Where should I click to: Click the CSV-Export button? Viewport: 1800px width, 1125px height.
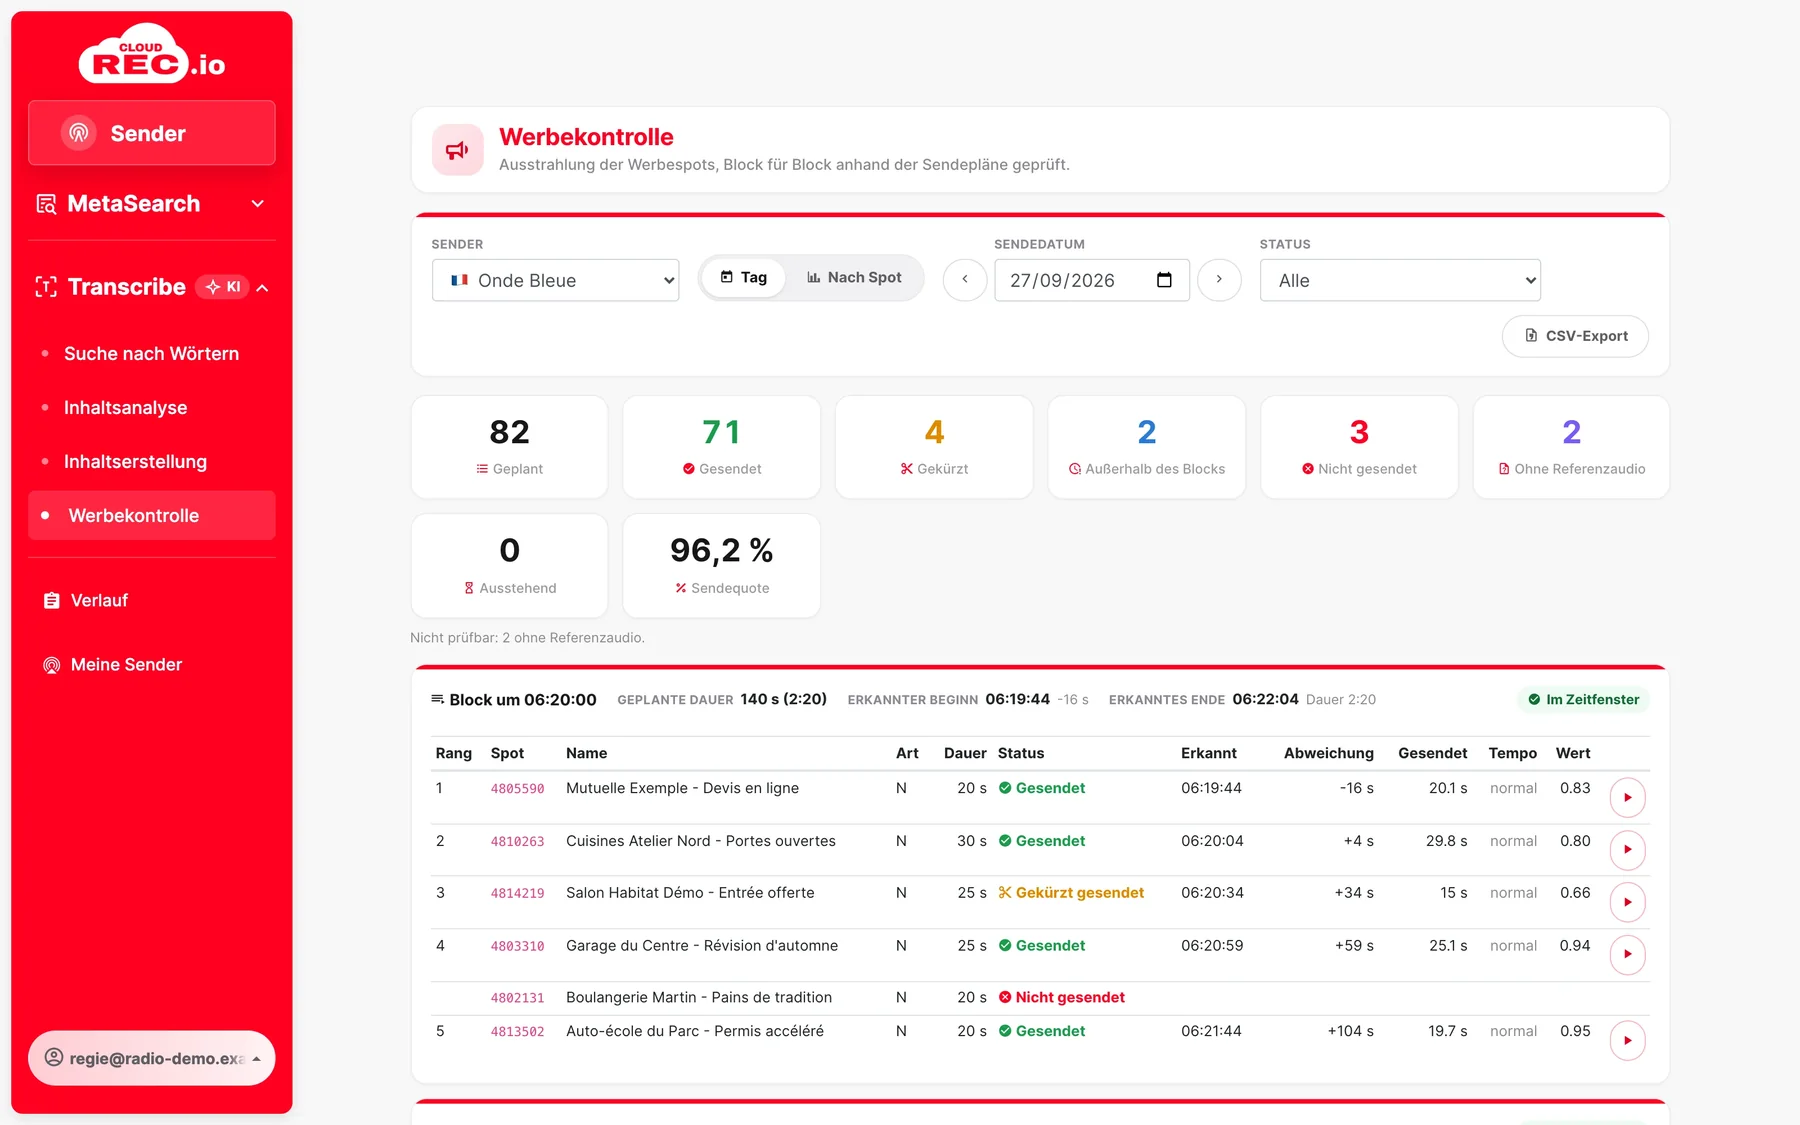pyautogui.click(x=1575, y=336)
